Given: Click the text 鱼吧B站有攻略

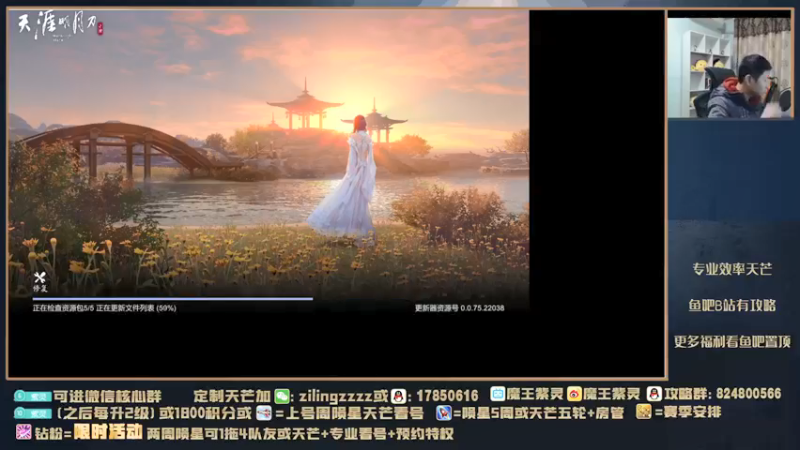Looking at the screenshot, I should [x=732, y=305].
